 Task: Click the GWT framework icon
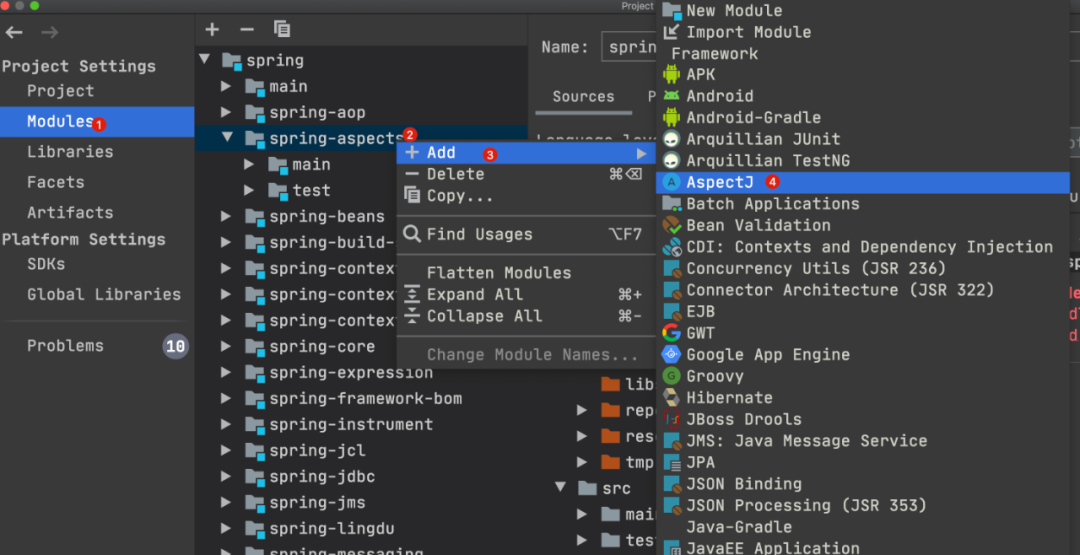coord(671,333)
